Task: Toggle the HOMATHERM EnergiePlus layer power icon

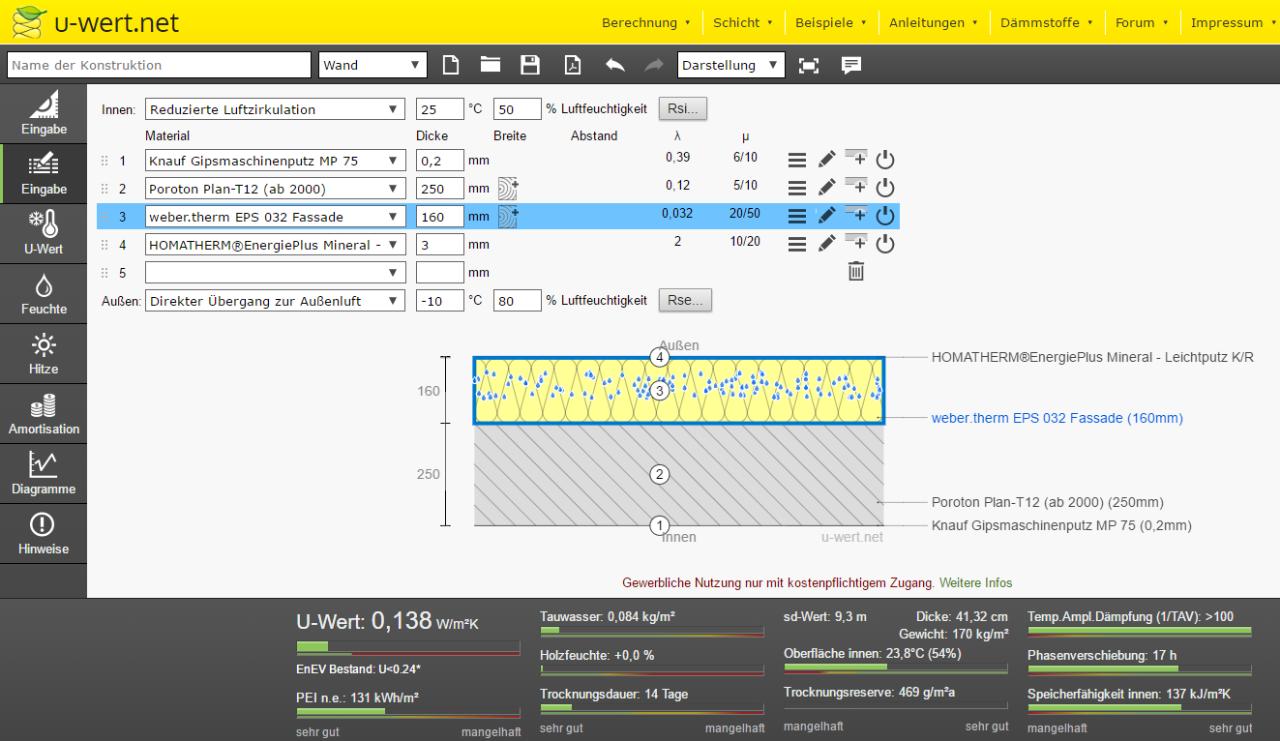Action: click(885, 243)
